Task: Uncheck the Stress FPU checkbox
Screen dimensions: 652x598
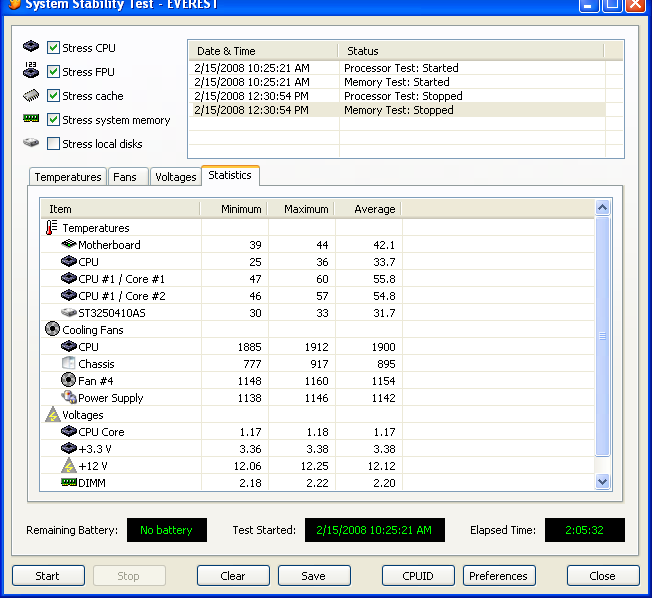Action: tap(53, 72)
